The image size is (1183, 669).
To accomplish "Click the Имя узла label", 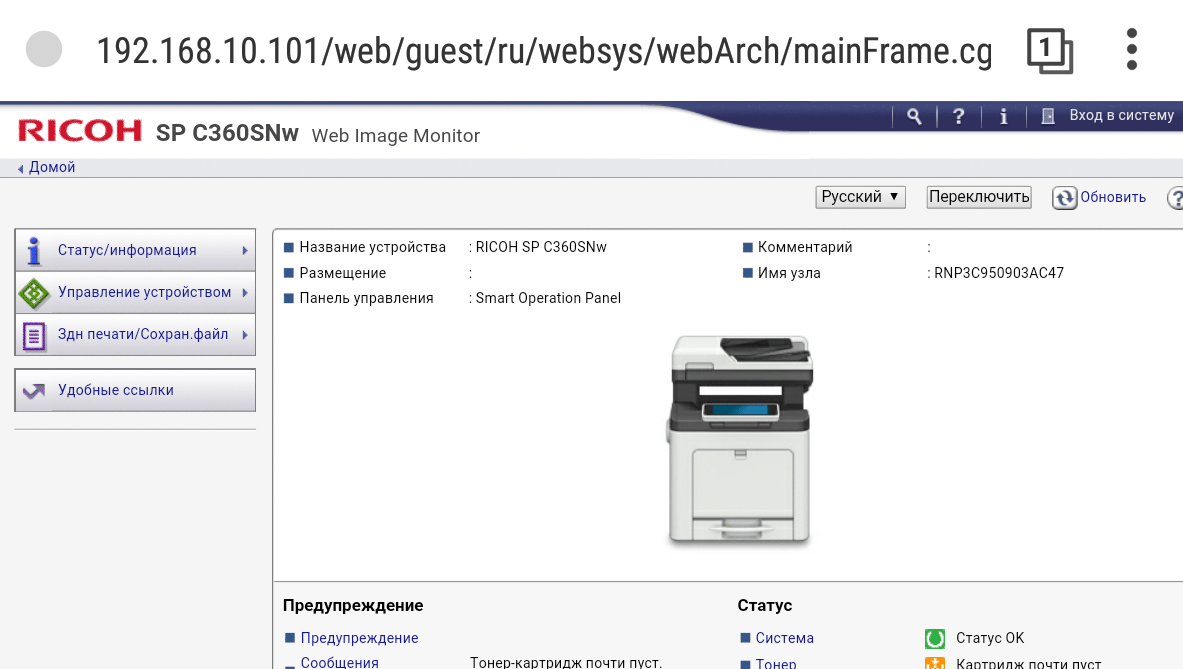I will click(788, 273).
